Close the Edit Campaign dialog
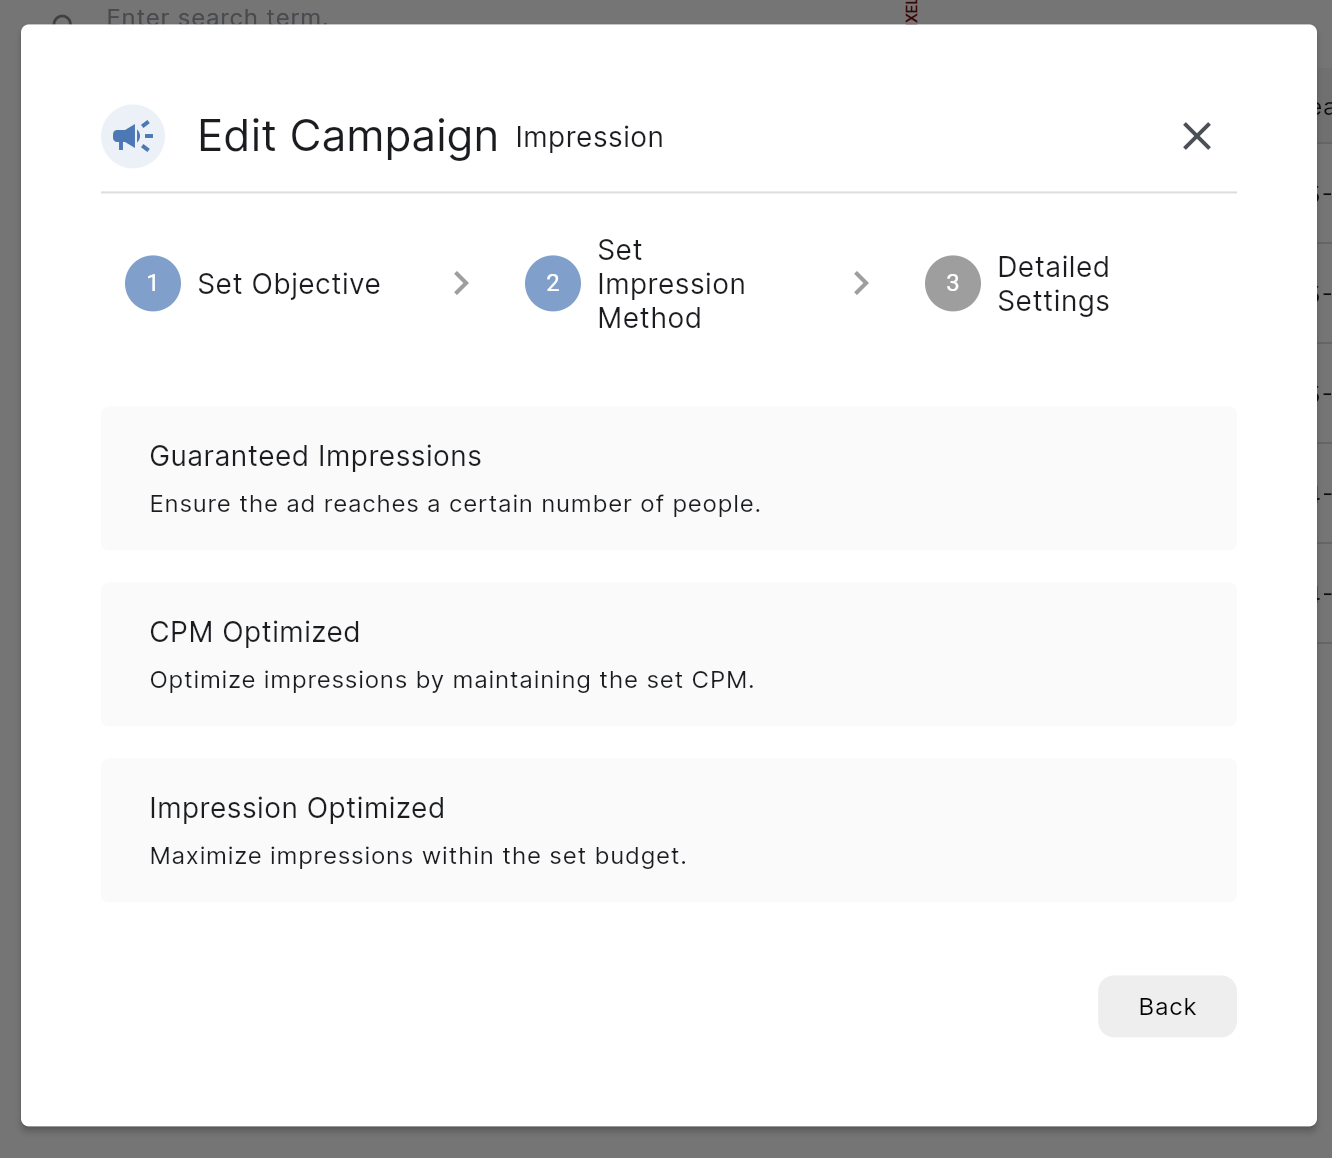Screen dimensions: 1332x1158 [1196, 136]
